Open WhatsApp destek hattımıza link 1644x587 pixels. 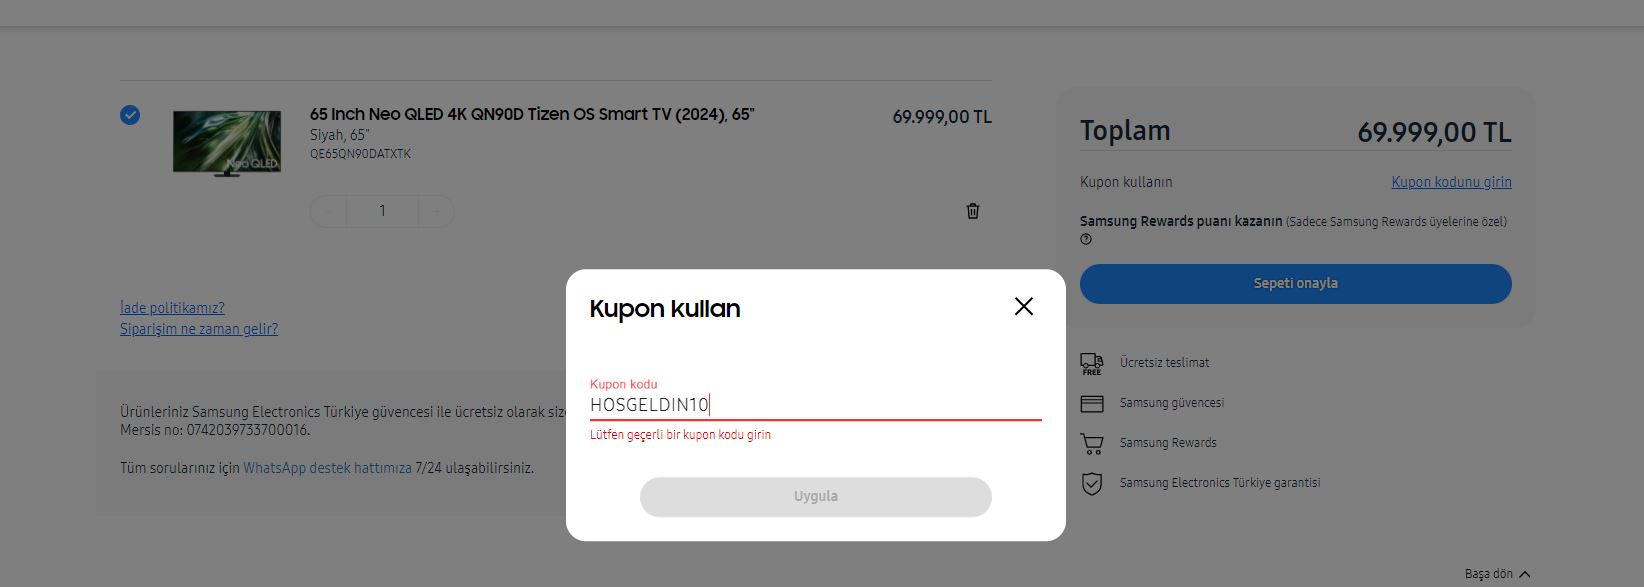click(x=327, y=468)
